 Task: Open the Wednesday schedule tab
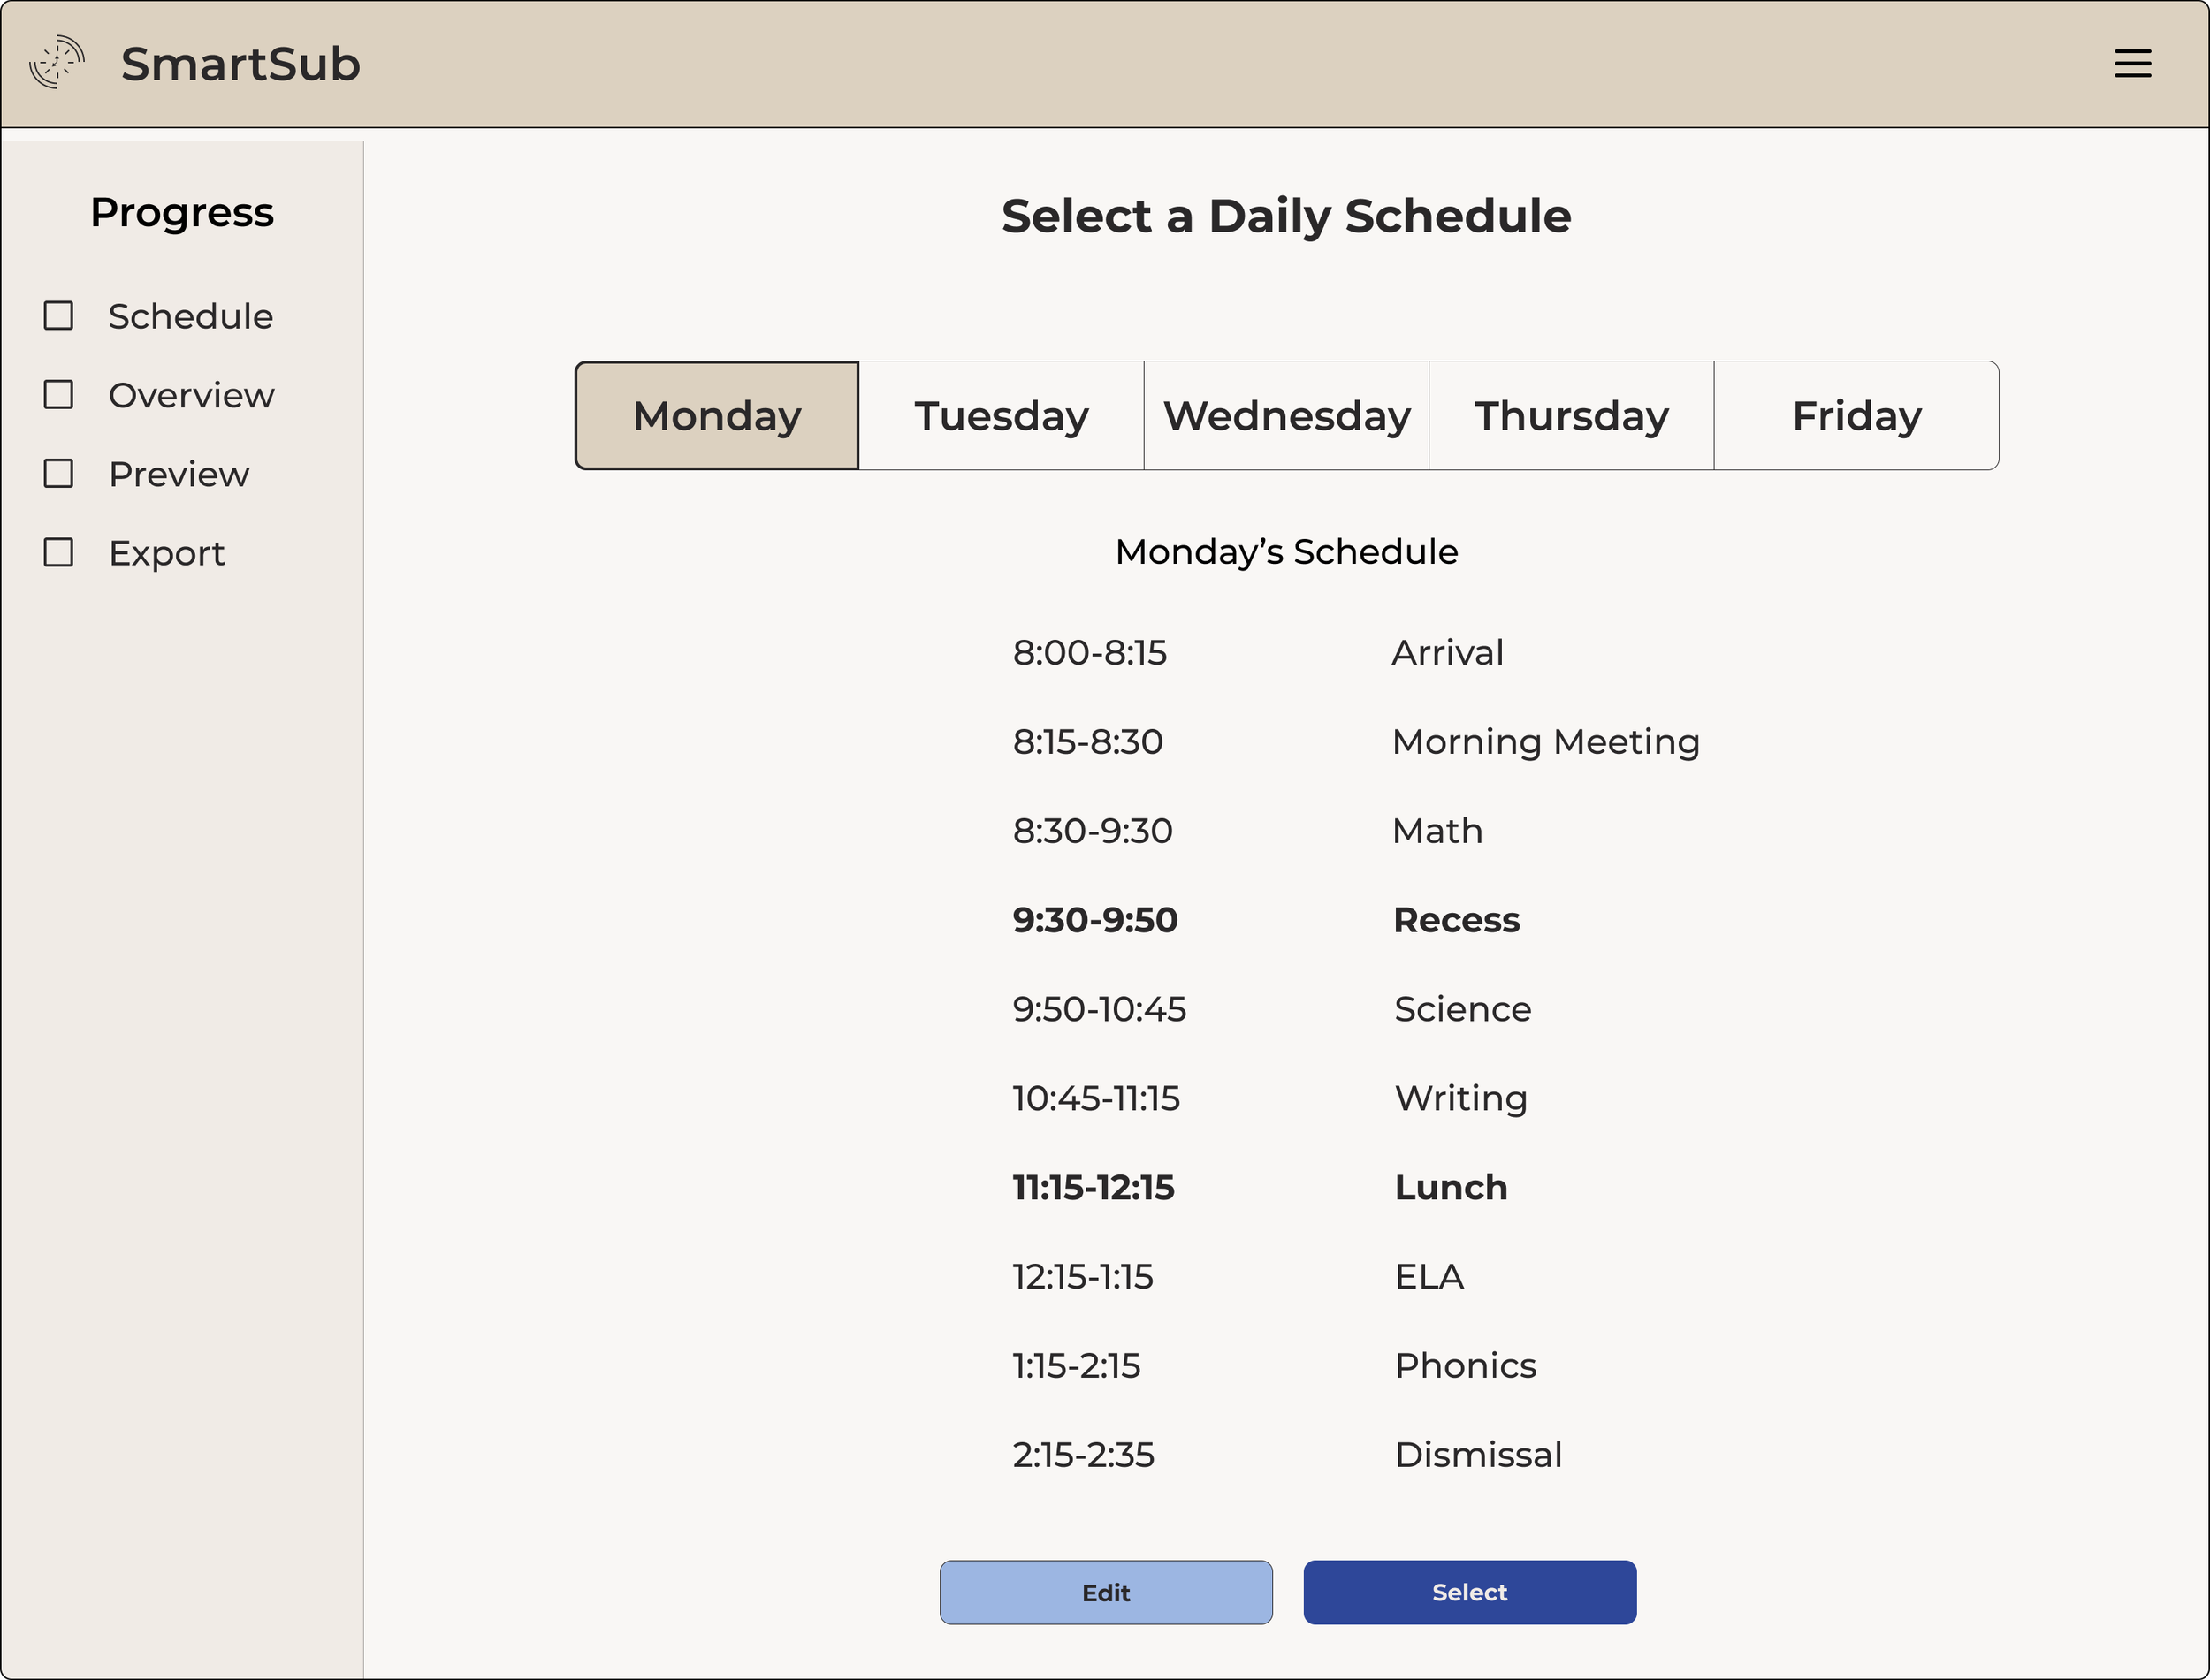(1286, 416)
